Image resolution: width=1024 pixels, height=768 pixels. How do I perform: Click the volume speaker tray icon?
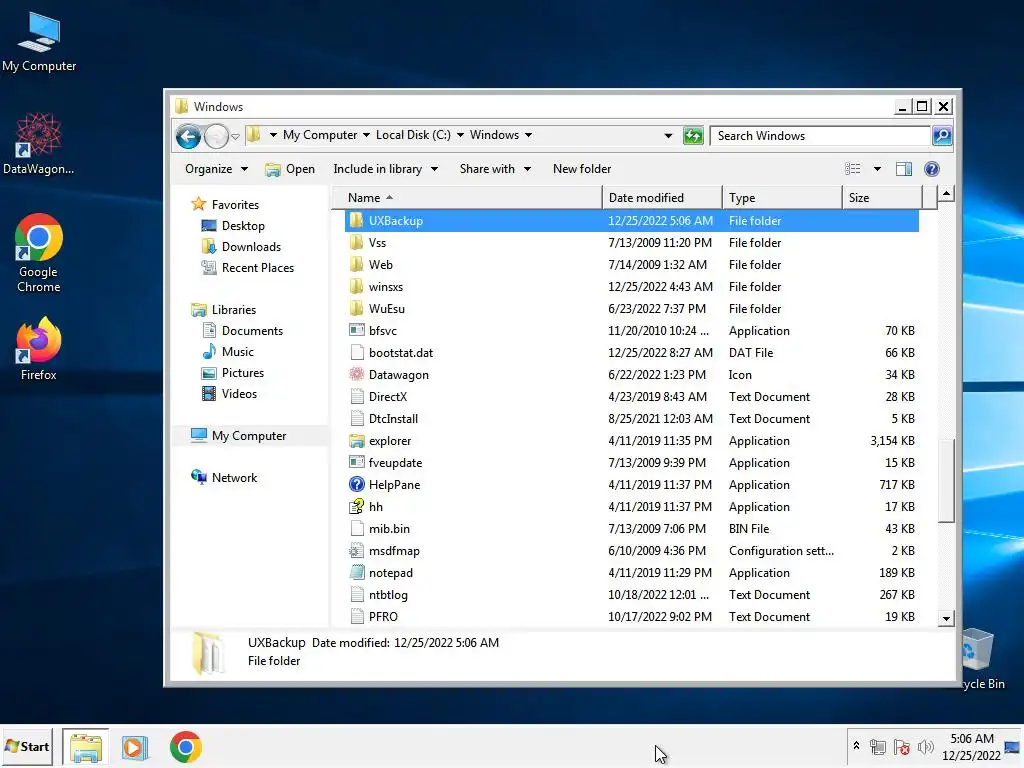coord(925,747)
